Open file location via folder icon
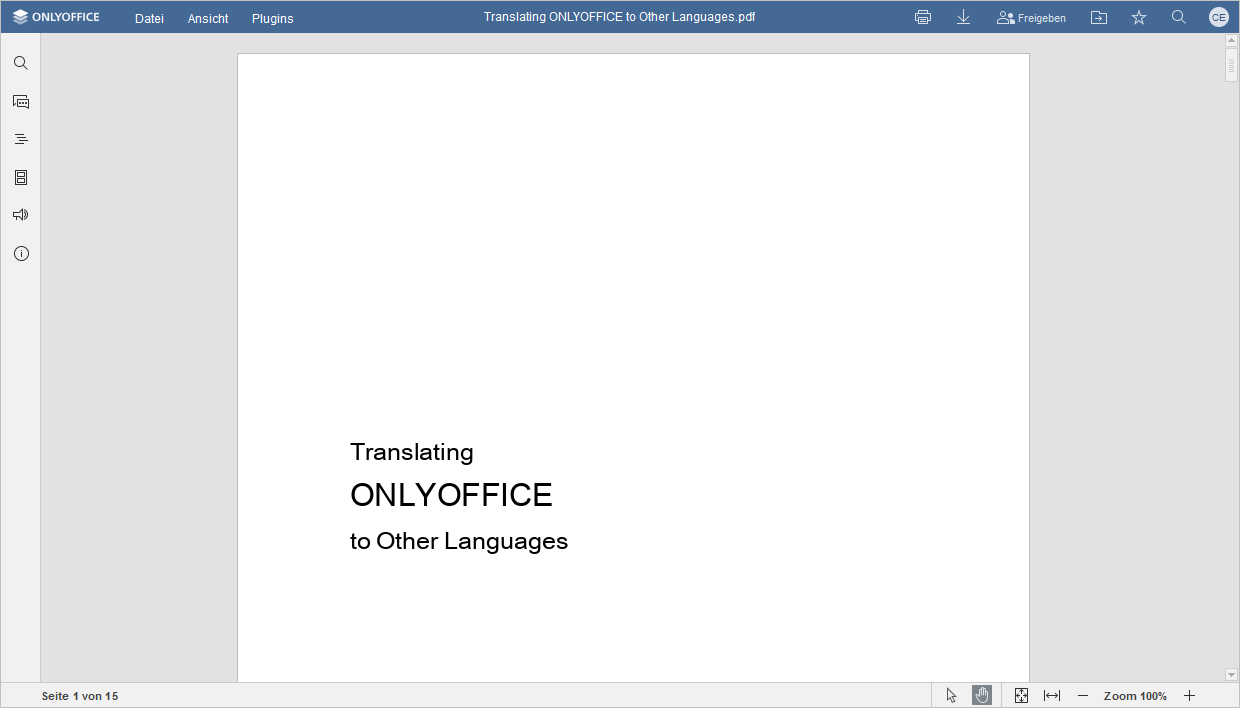The width and height of the screenshot is (1240, 708). 1098,17
